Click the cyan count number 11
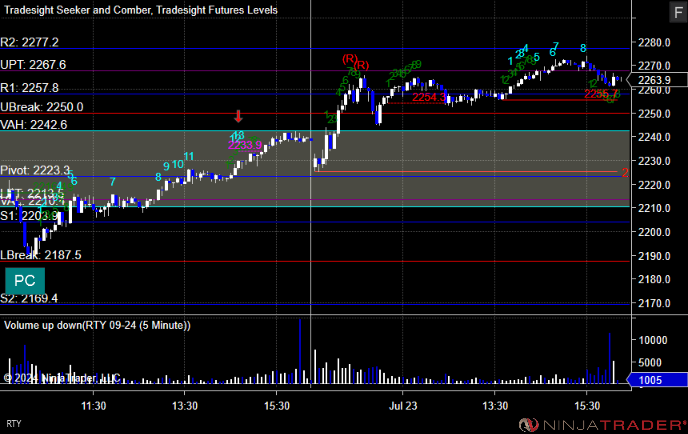 click(x=189, y=156)
